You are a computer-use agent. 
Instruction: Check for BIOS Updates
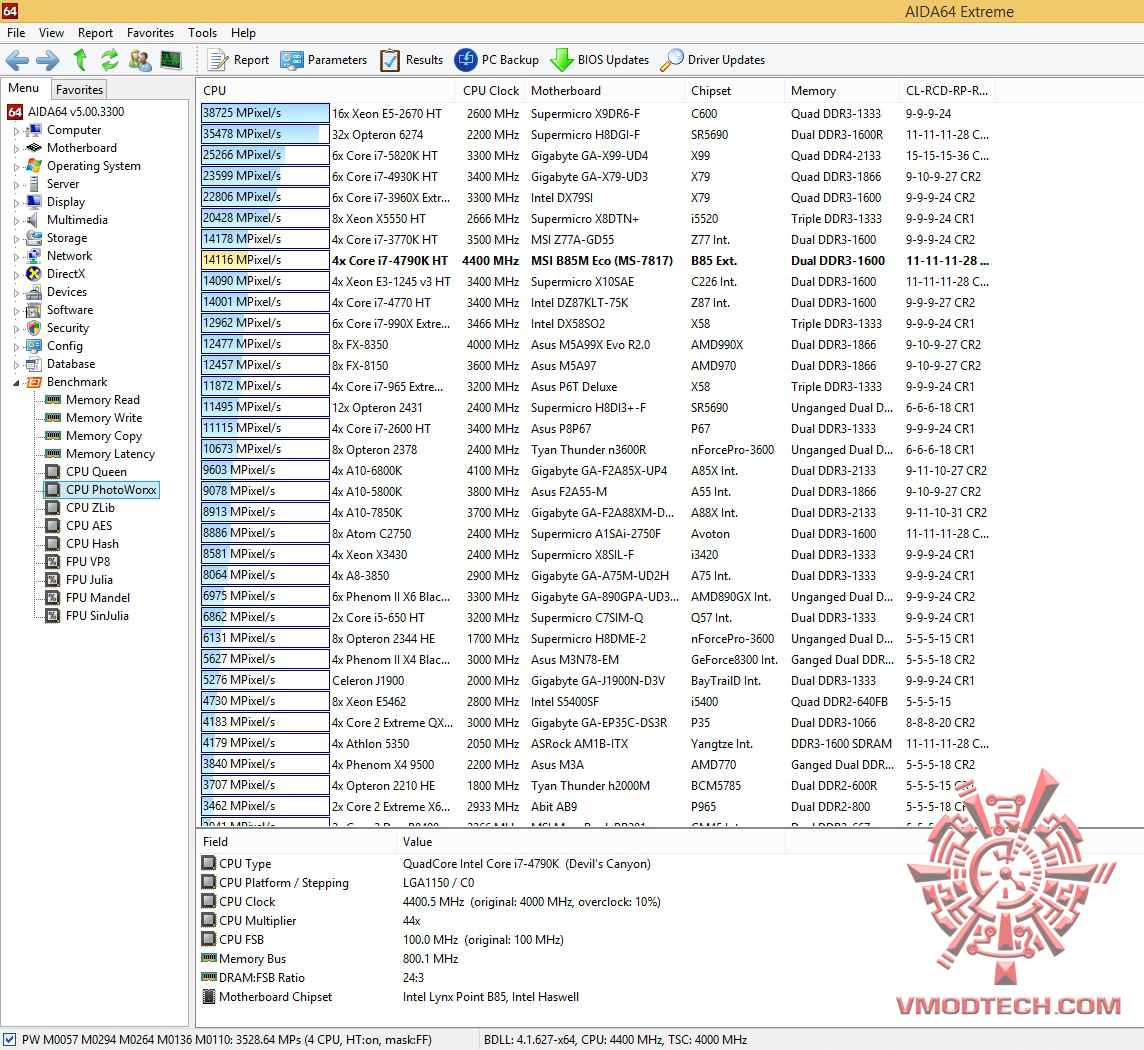point(600,60)
